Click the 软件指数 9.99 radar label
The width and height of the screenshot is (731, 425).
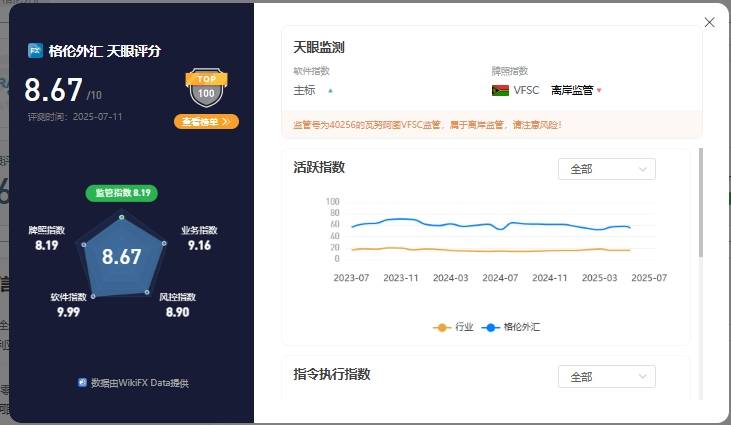pyautogui.click(x=69, y=306)
